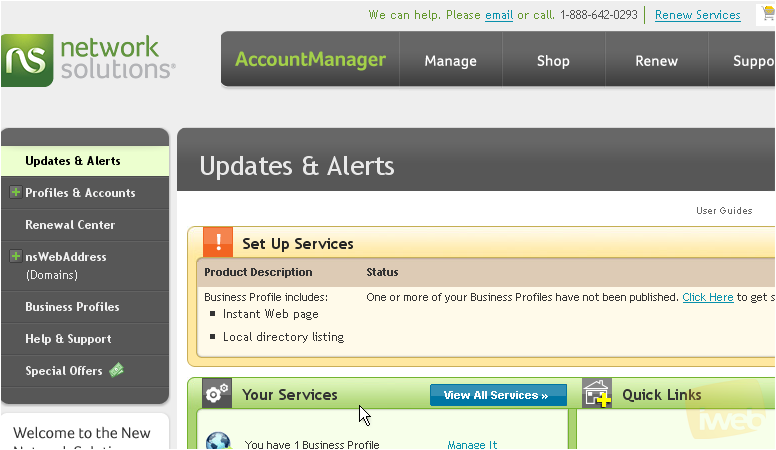Open the Manage menu tab
The width and height of the screenshot is (776, 450).
tap(450, 61)
